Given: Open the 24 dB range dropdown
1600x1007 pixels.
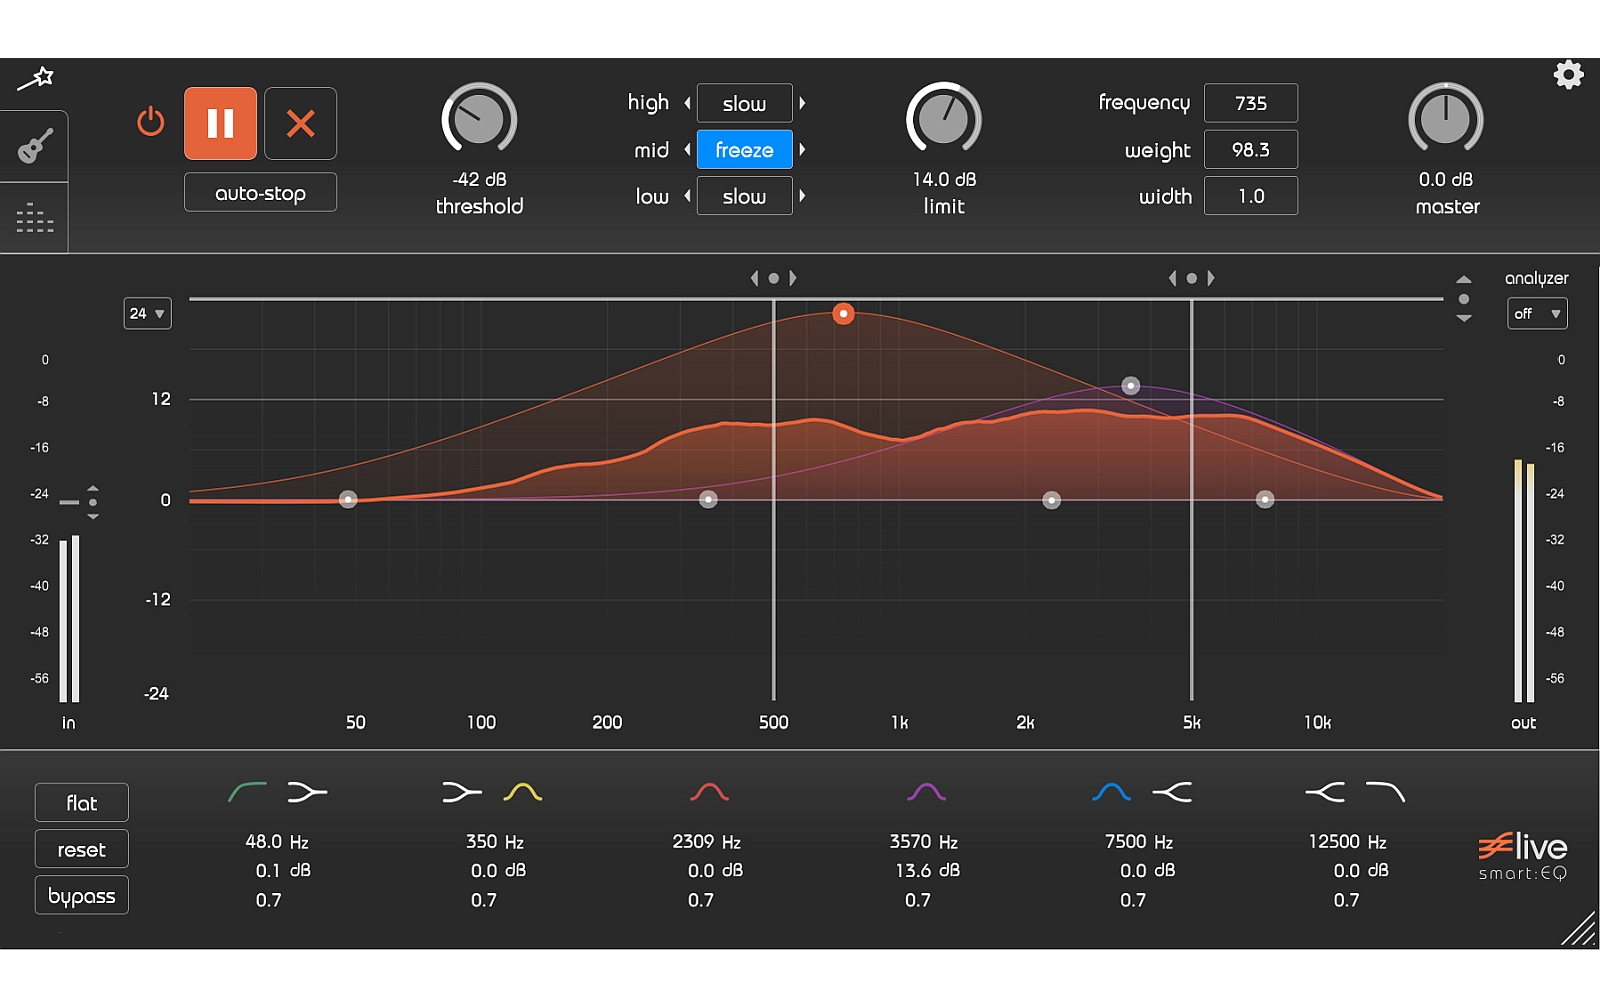Looking at the screenshot, I should [147, 313].
